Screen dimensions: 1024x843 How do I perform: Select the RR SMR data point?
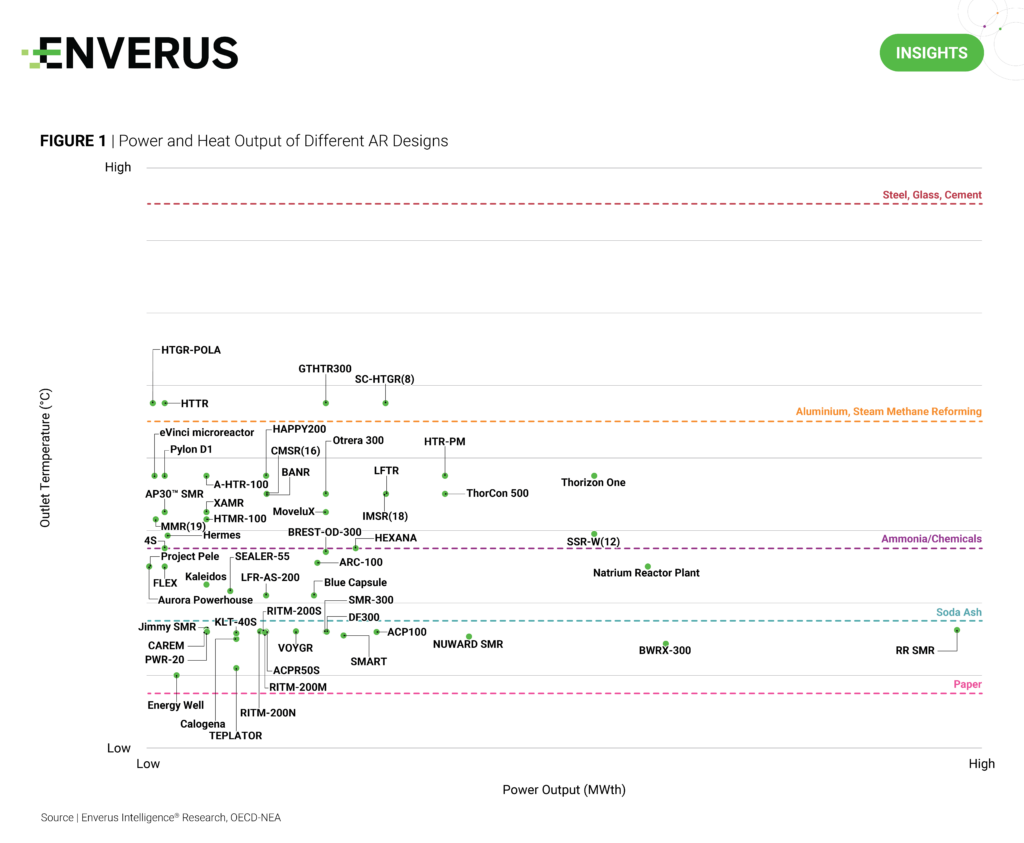click(957, 630)
